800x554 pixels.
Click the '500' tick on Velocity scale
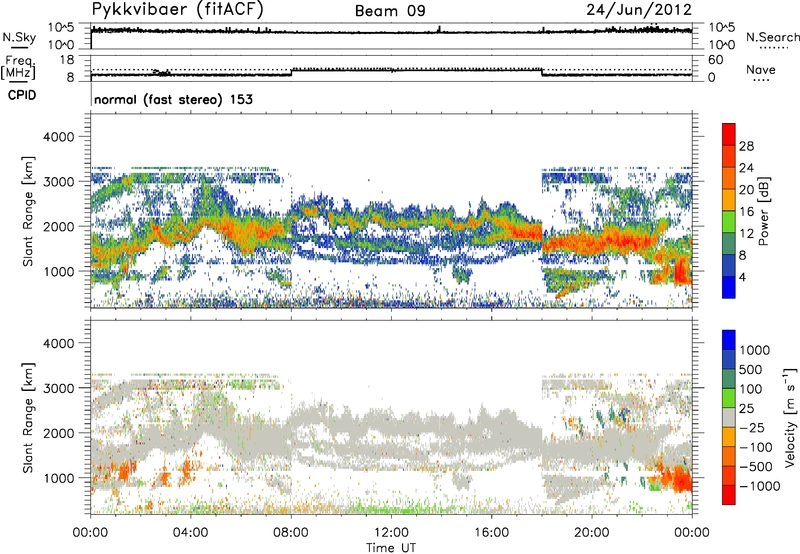(751, 369)
